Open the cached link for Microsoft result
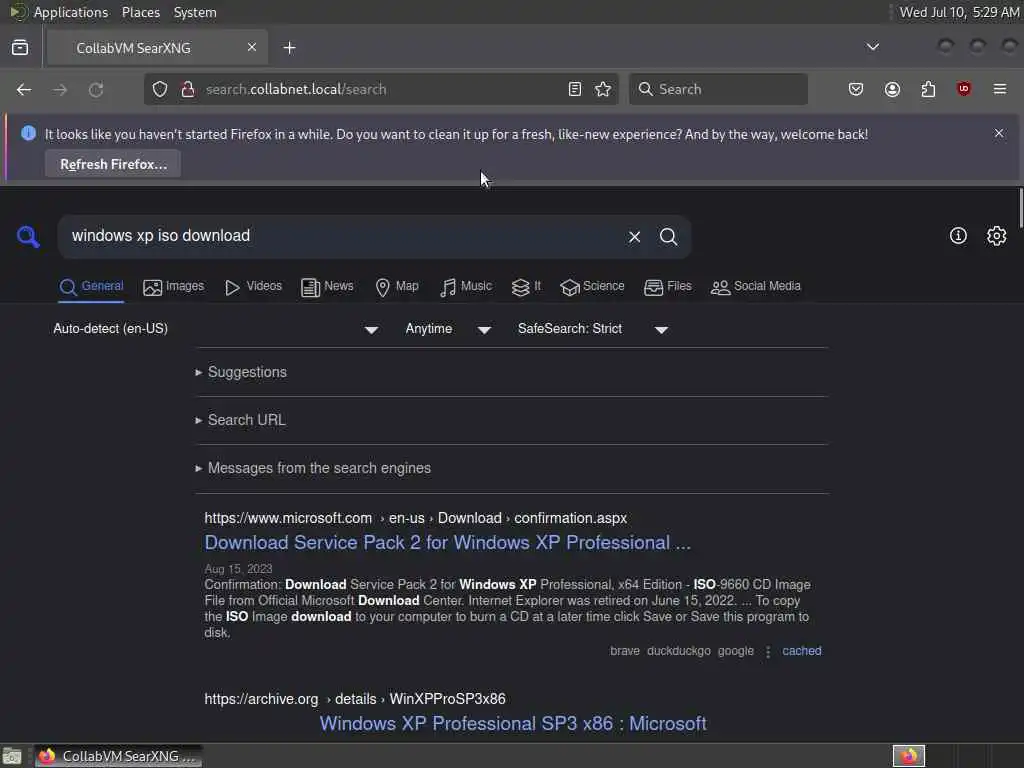The image size is (1024, 768). tap(801, 651)
